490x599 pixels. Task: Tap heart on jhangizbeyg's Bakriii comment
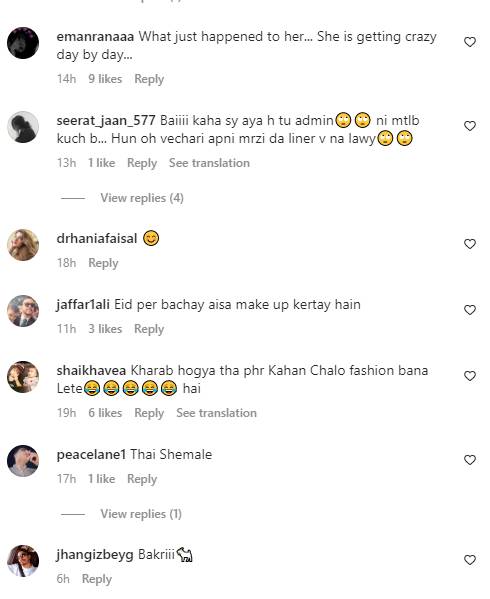pyautogui.click(x=470, y=560)
